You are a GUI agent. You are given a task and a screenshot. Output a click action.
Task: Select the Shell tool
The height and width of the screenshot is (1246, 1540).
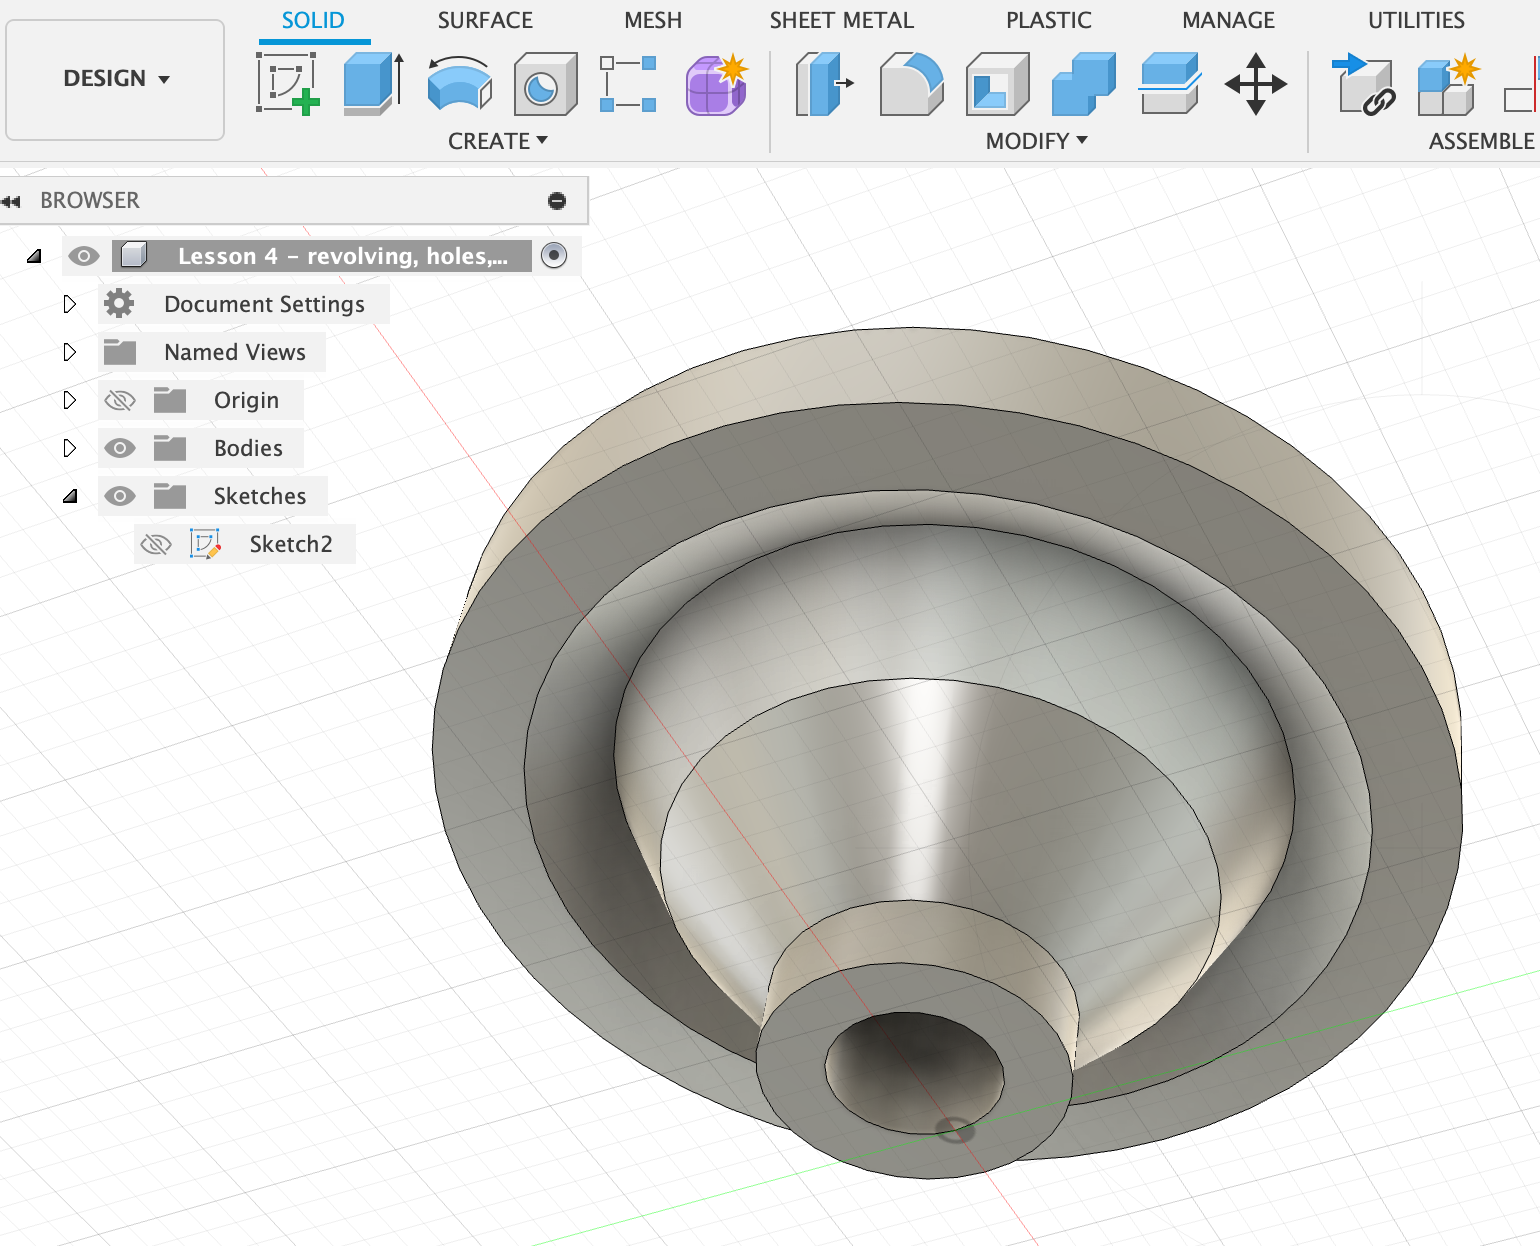tap(996, 84)
